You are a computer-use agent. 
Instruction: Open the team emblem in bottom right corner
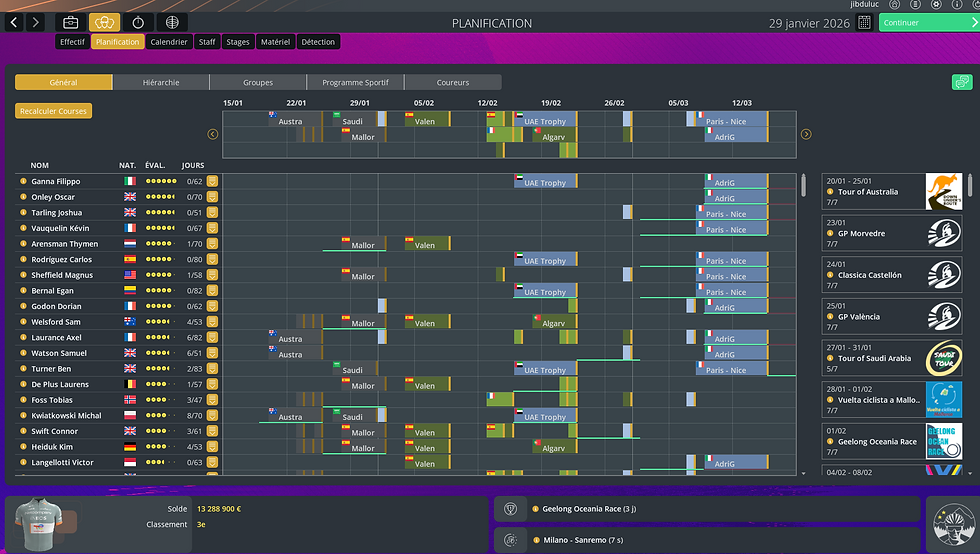point(952,525)
